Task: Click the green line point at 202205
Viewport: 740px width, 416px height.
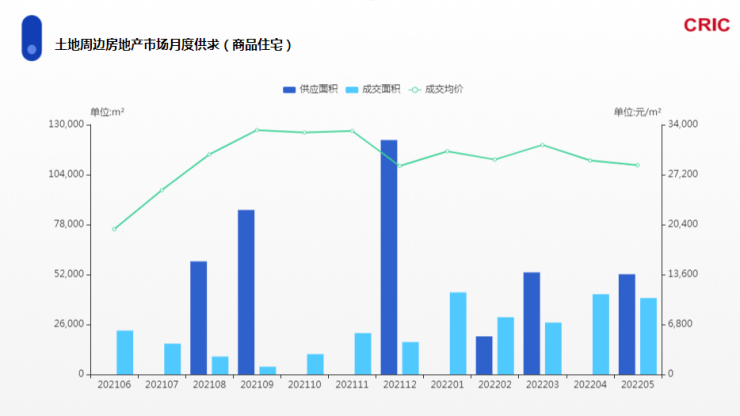Action: click(638, 165)
